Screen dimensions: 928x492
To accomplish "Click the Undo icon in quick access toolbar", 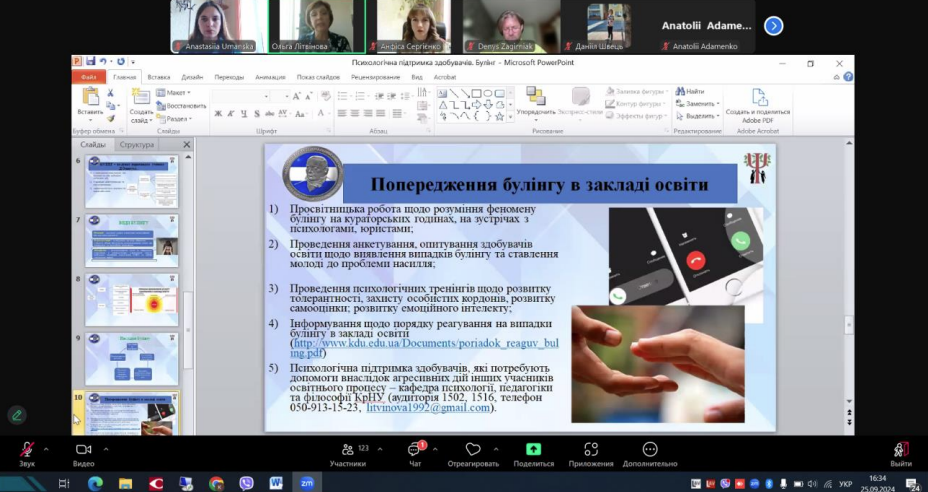I will pos(102,62).
